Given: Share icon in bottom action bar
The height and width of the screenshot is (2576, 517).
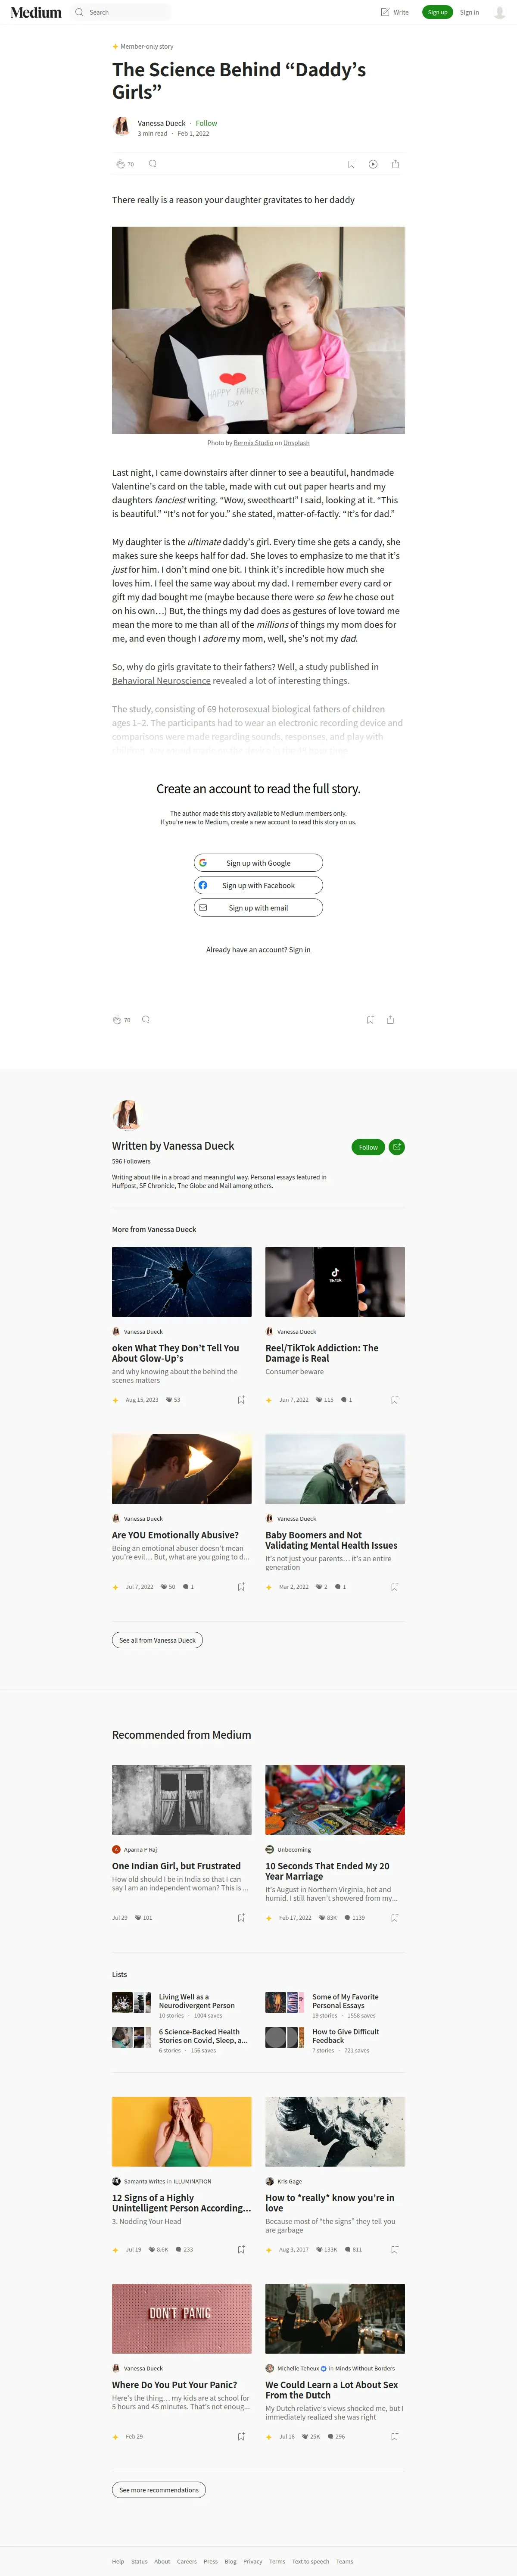Looking at the screenshot, I should [390, 1020].
